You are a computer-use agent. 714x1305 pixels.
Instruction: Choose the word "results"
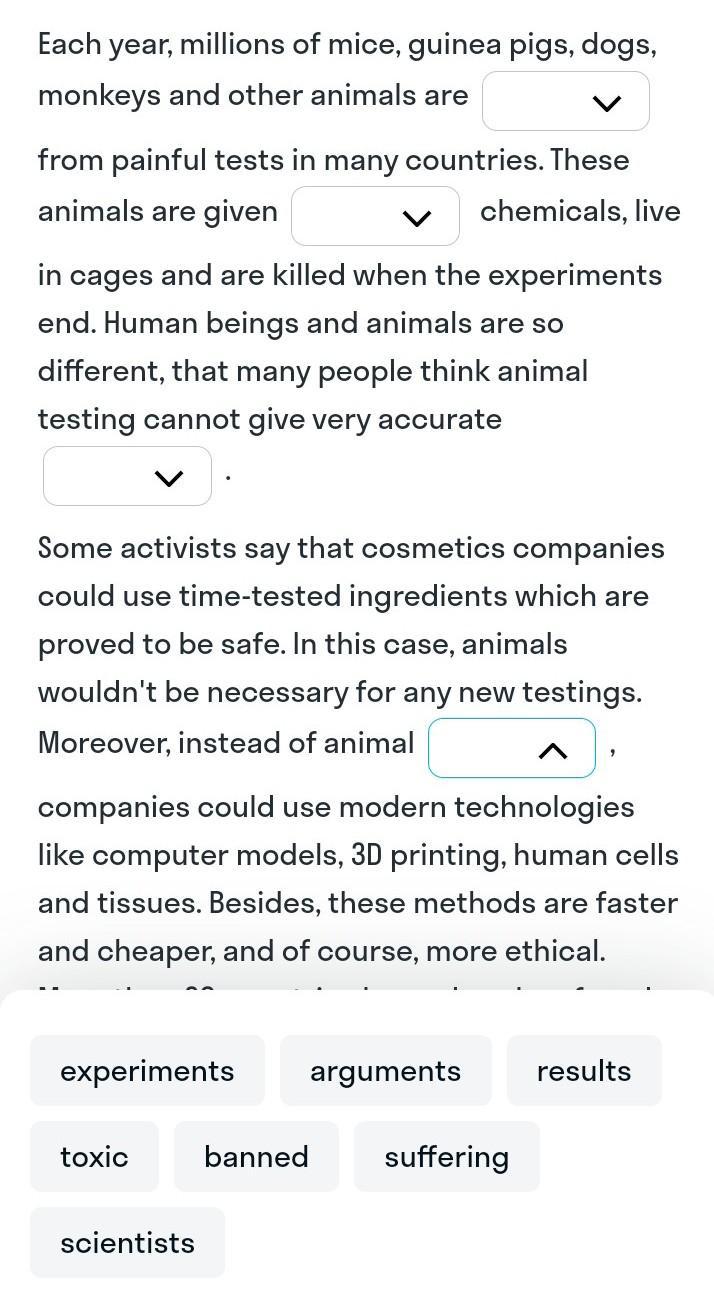pos(584,1071)
